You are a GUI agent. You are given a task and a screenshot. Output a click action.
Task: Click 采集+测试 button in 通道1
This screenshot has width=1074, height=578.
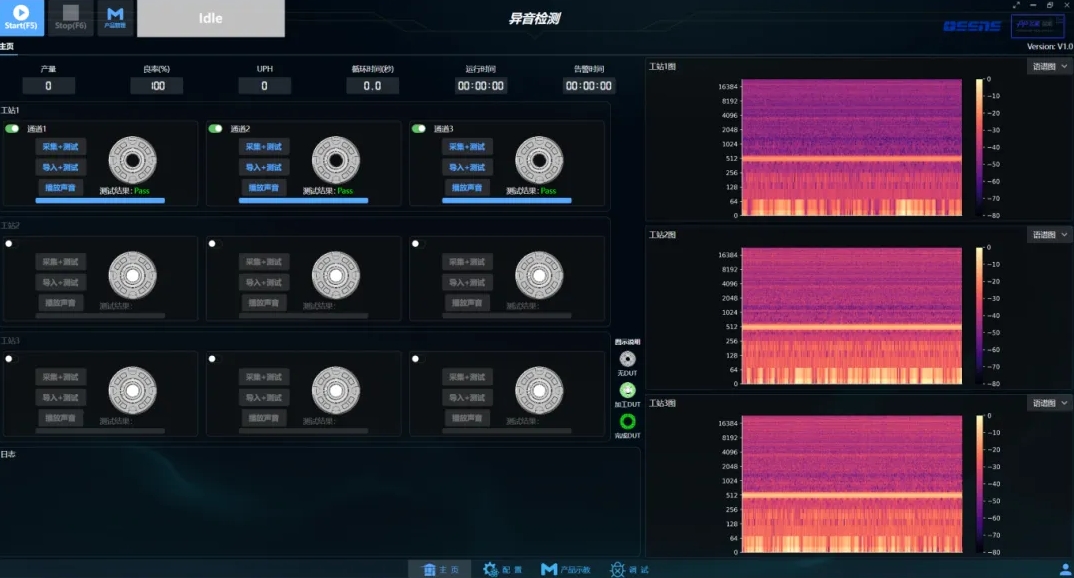(x=61, y=147)
